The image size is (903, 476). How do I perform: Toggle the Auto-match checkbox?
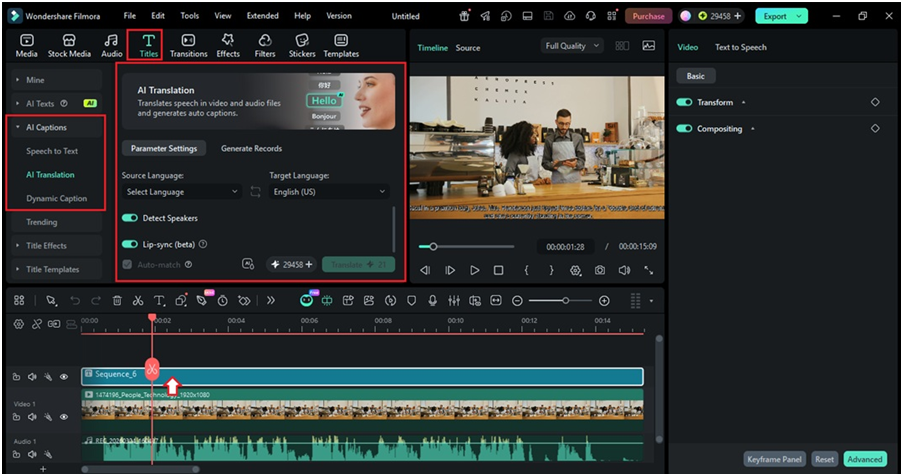point(127,265)
